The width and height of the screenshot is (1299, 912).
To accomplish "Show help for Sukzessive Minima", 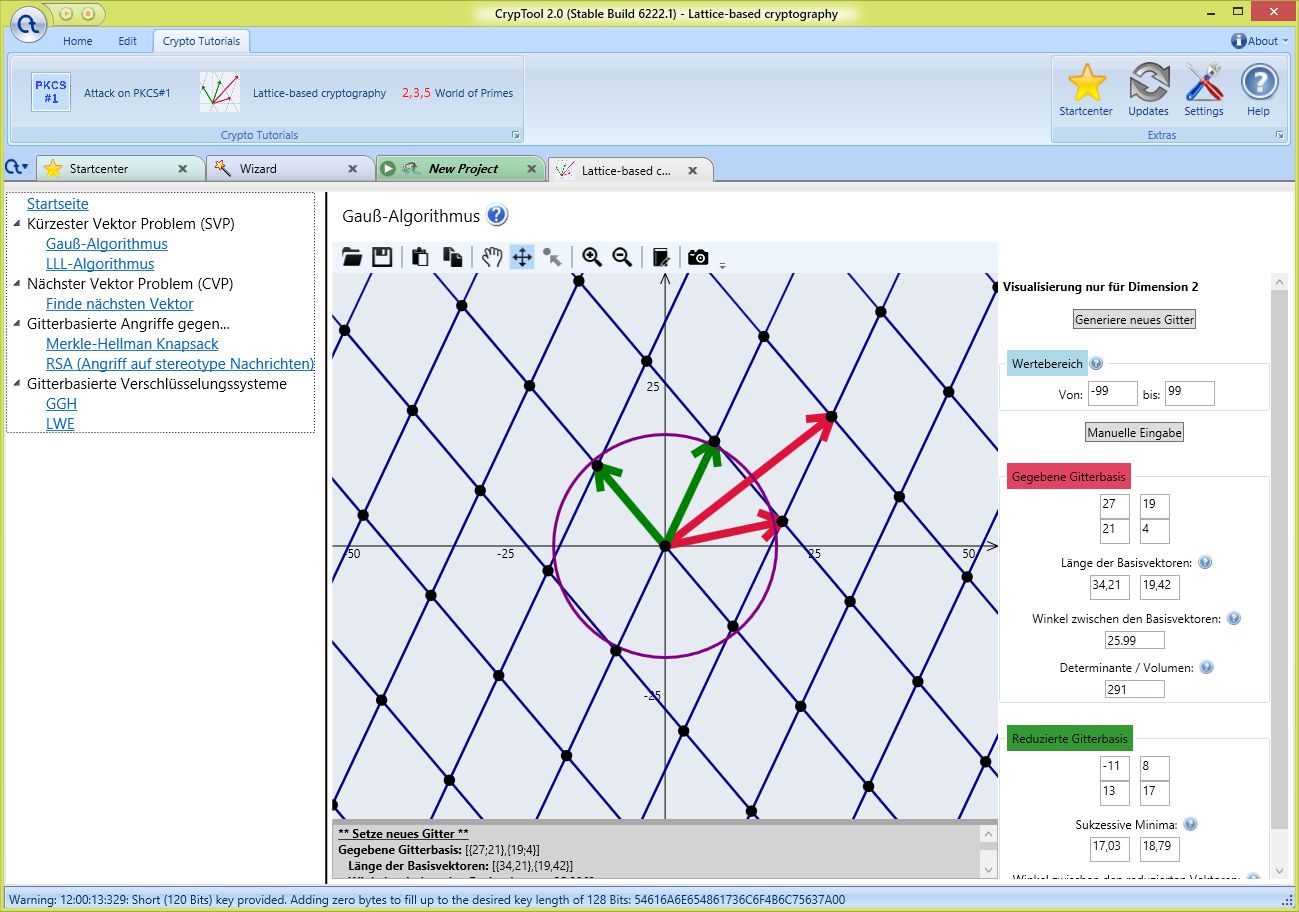I will (1190, 824).
